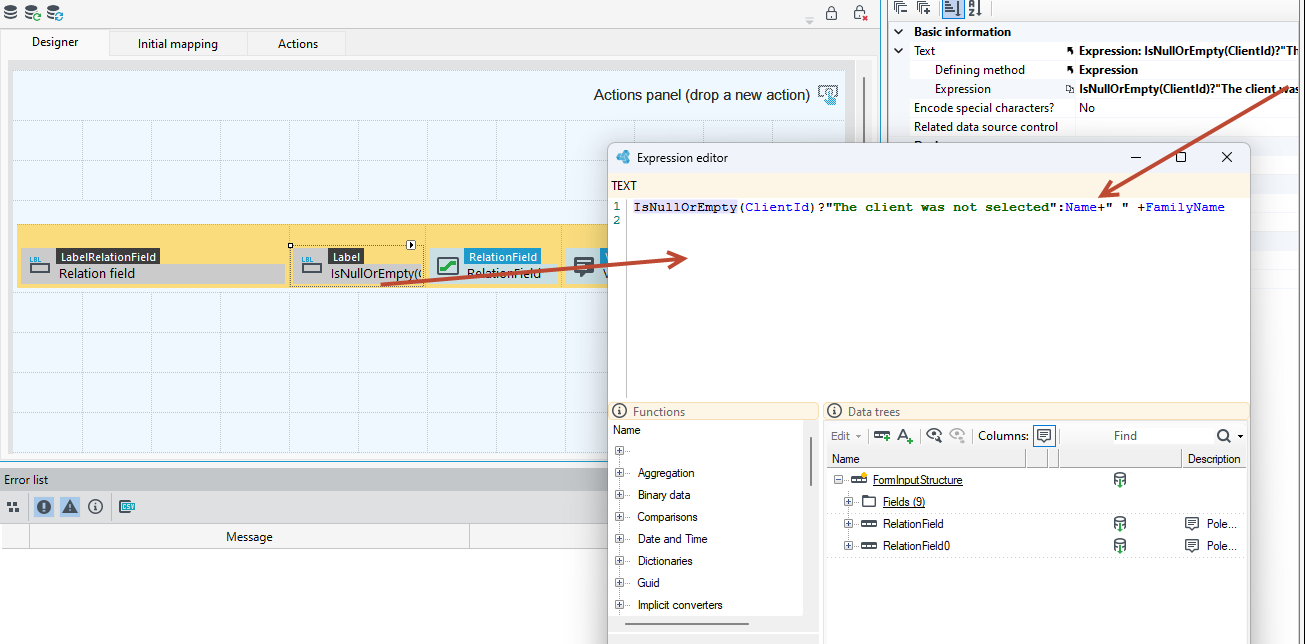The width and height of the screenshot is (1305, 644).
Task: Expand the RelationField0 tree node
Action: pyautogui.click(x=849, y=546)
